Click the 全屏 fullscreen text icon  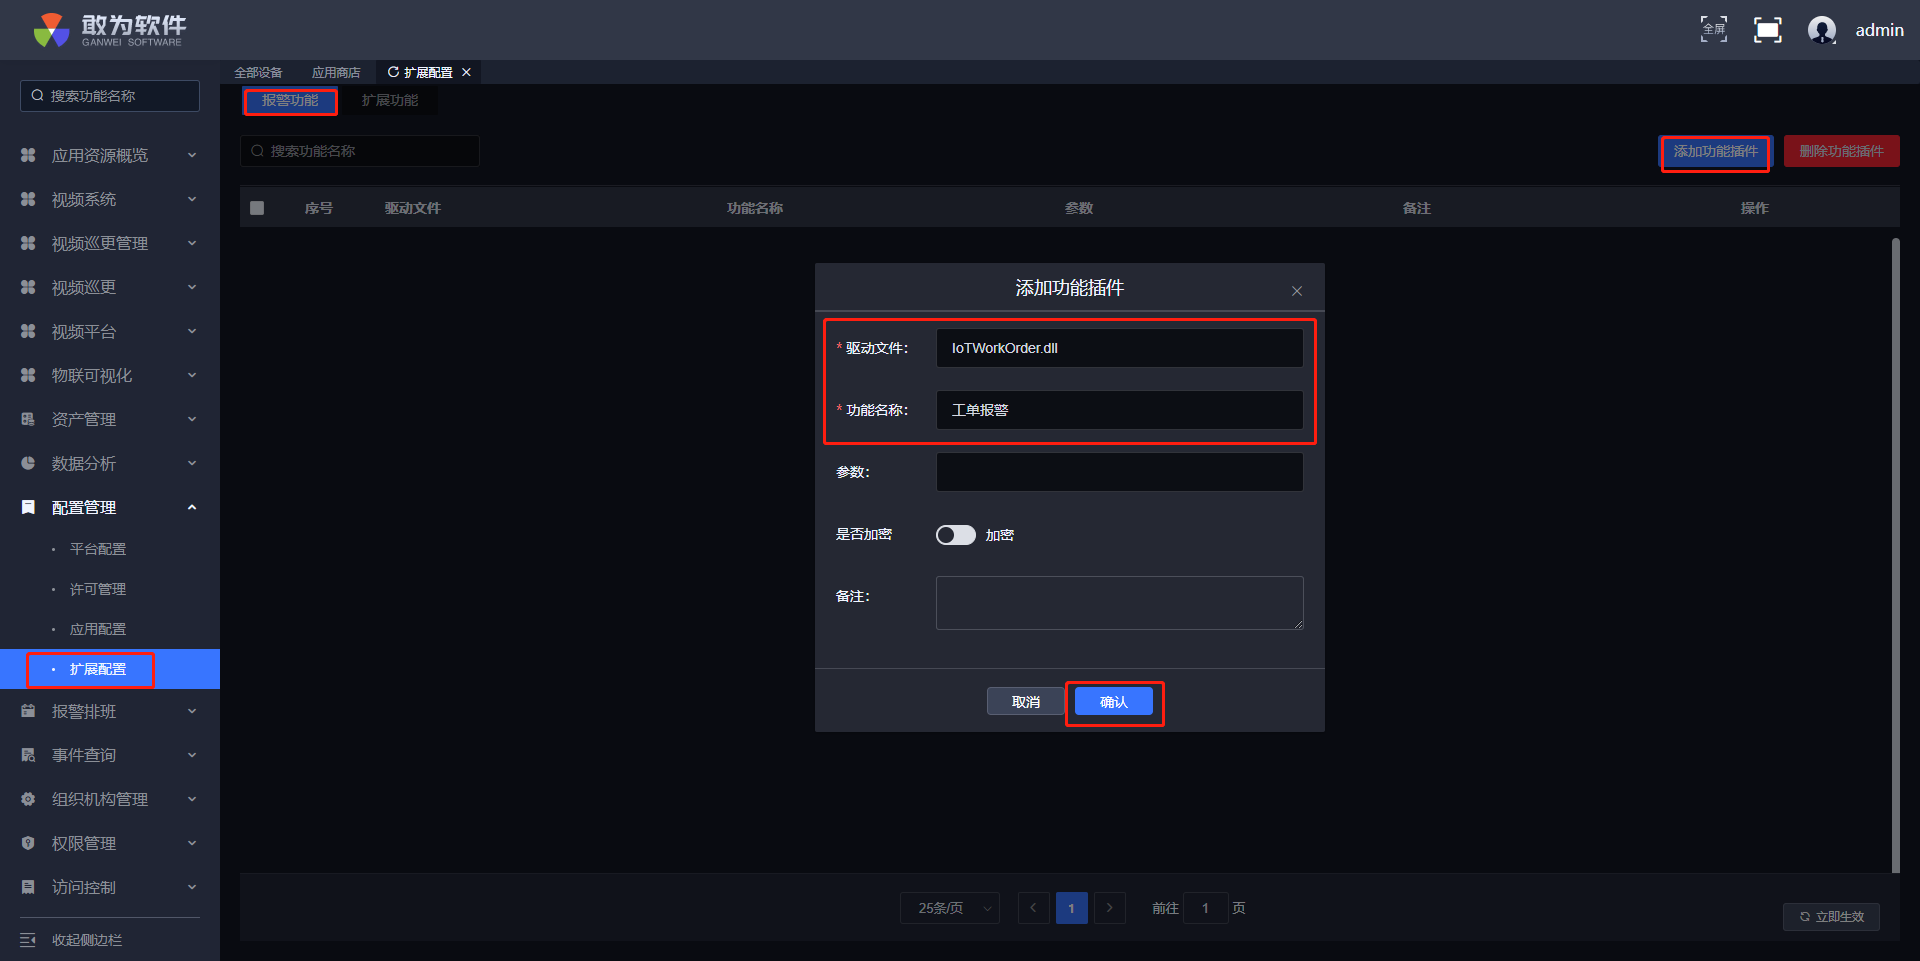pos(1714,30)
